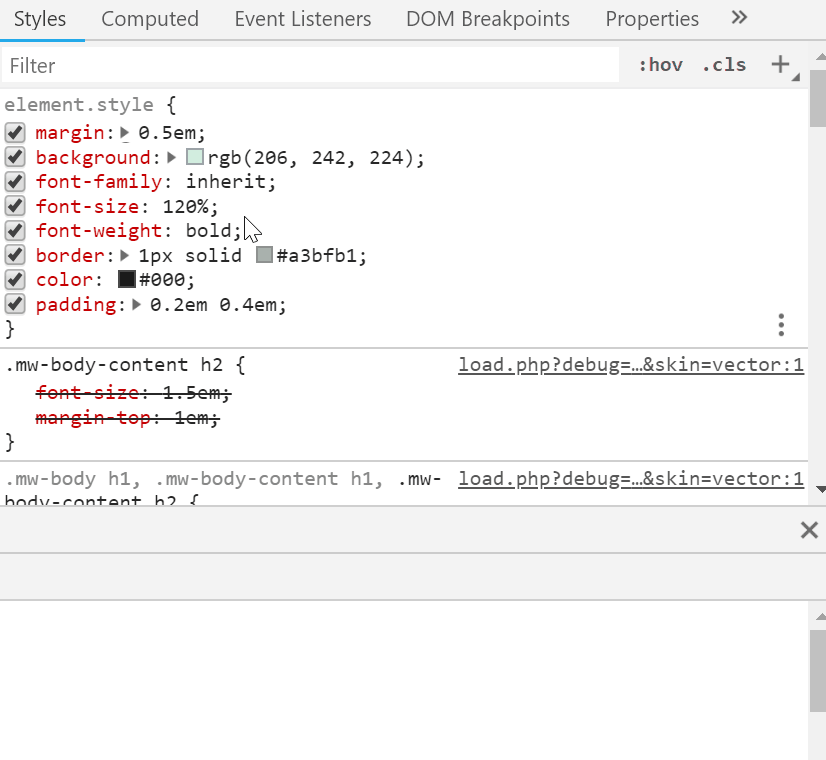The image size is (826, 760).
Task: Open load.php link for .mw-body-content h2
Action: click(630, 365)
